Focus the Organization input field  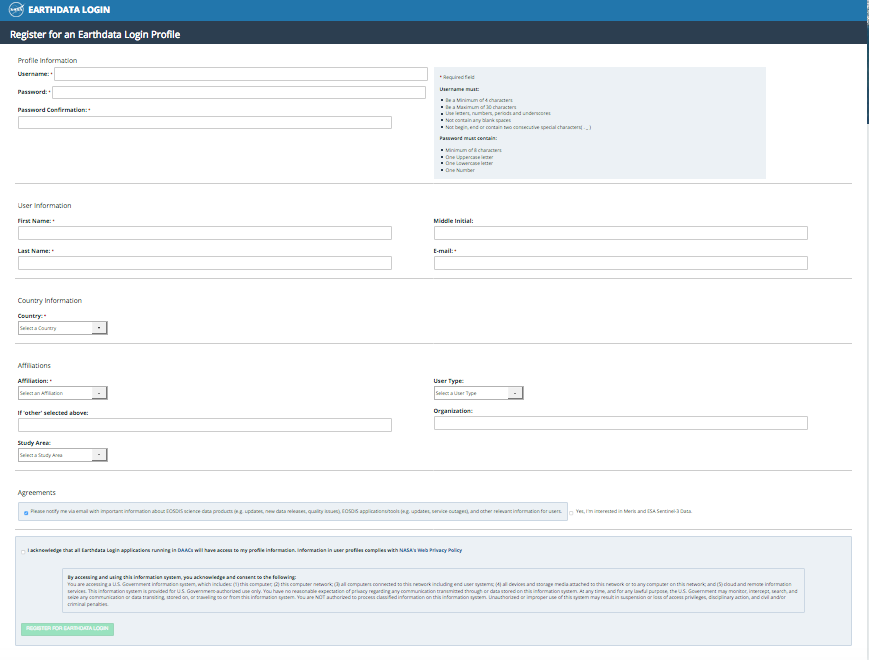(621, 423)
